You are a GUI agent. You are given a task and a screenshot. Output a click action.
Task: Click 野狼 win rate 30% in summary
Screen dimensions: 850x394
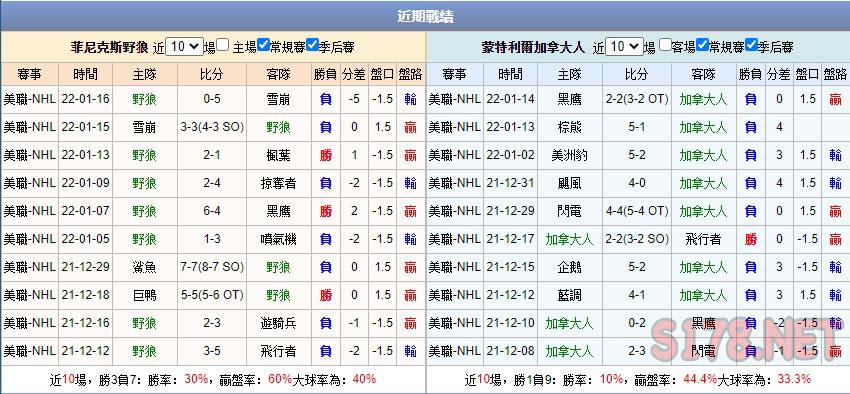pos(196,379)
